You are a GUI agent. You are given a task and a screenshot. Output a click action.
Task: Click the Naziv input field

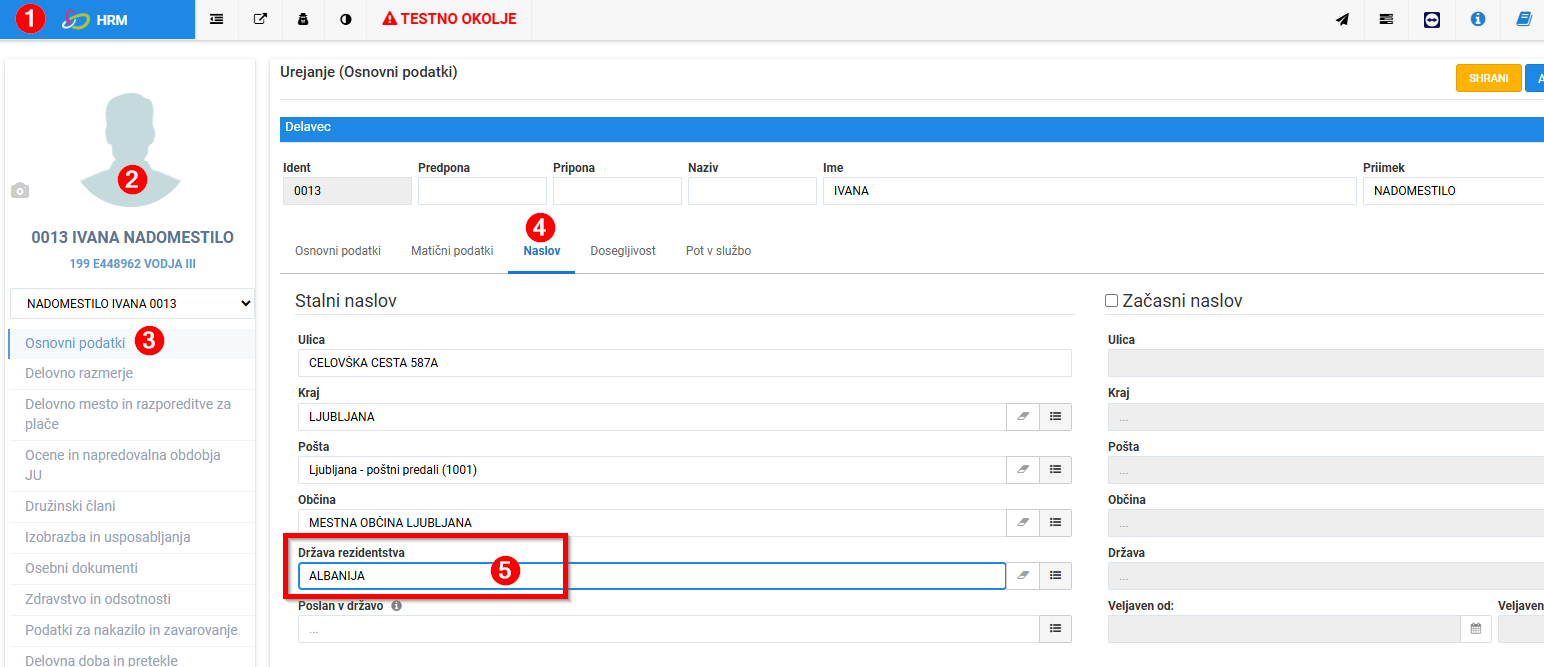pyautogui.click(x=752, y=191)
